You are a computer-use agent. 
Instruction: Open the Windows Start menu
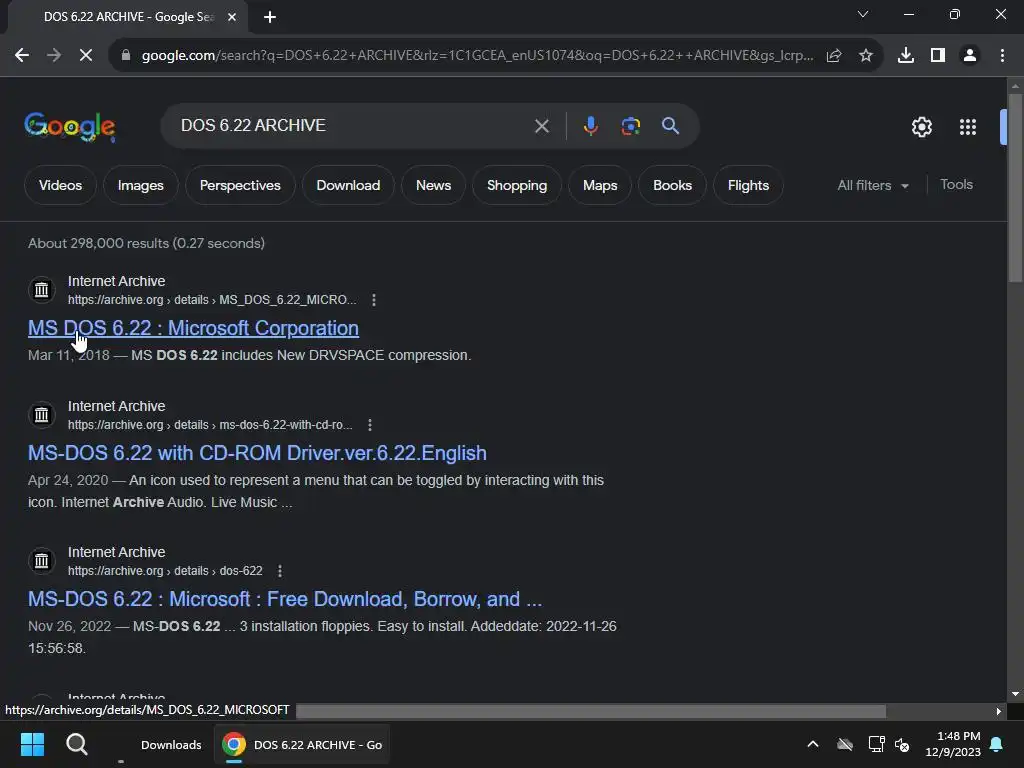point(32,744)
